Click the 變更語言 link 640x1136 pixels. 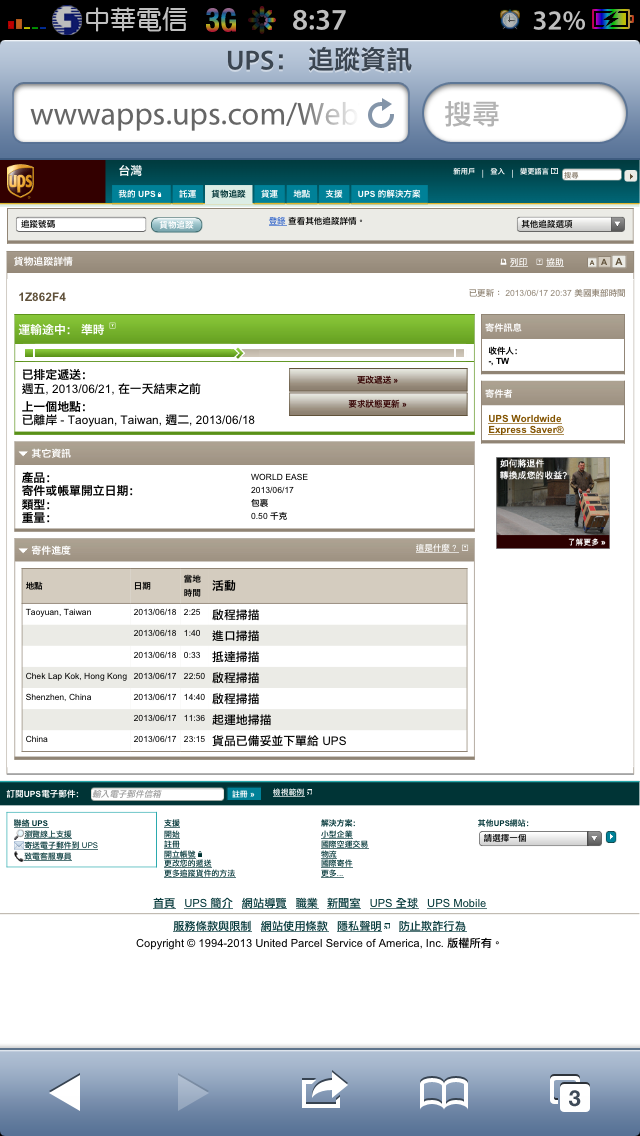534,172
